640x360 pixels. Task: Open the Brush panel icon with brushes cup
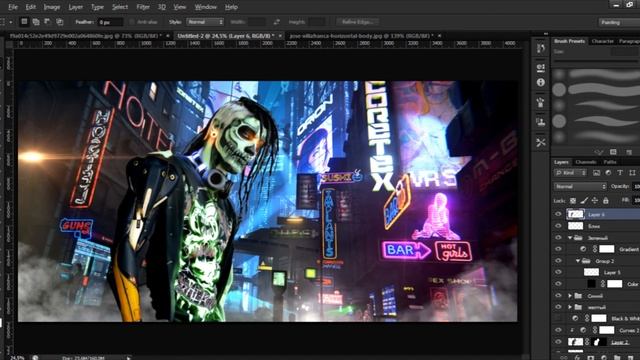pyautogui.click(x=541, y=102)
